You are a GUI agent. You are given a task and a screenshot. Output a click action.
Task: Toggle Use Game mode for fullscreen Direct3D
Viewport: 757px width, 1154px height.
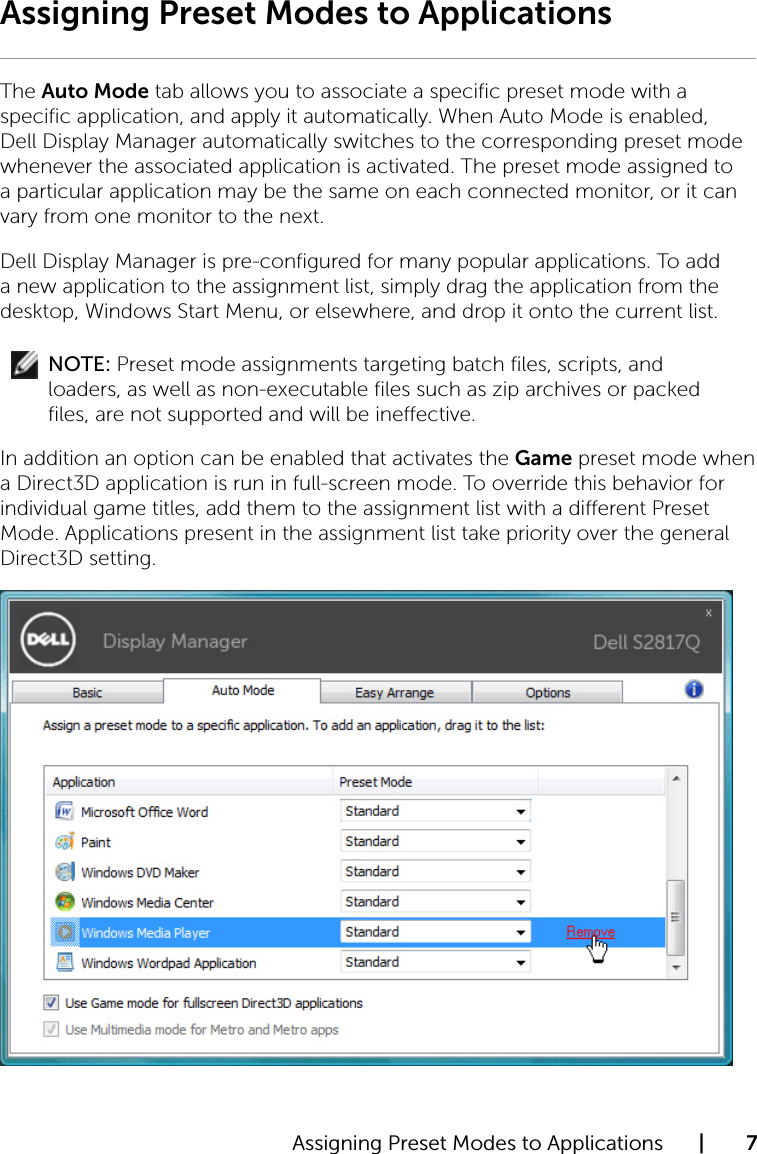51,1002
